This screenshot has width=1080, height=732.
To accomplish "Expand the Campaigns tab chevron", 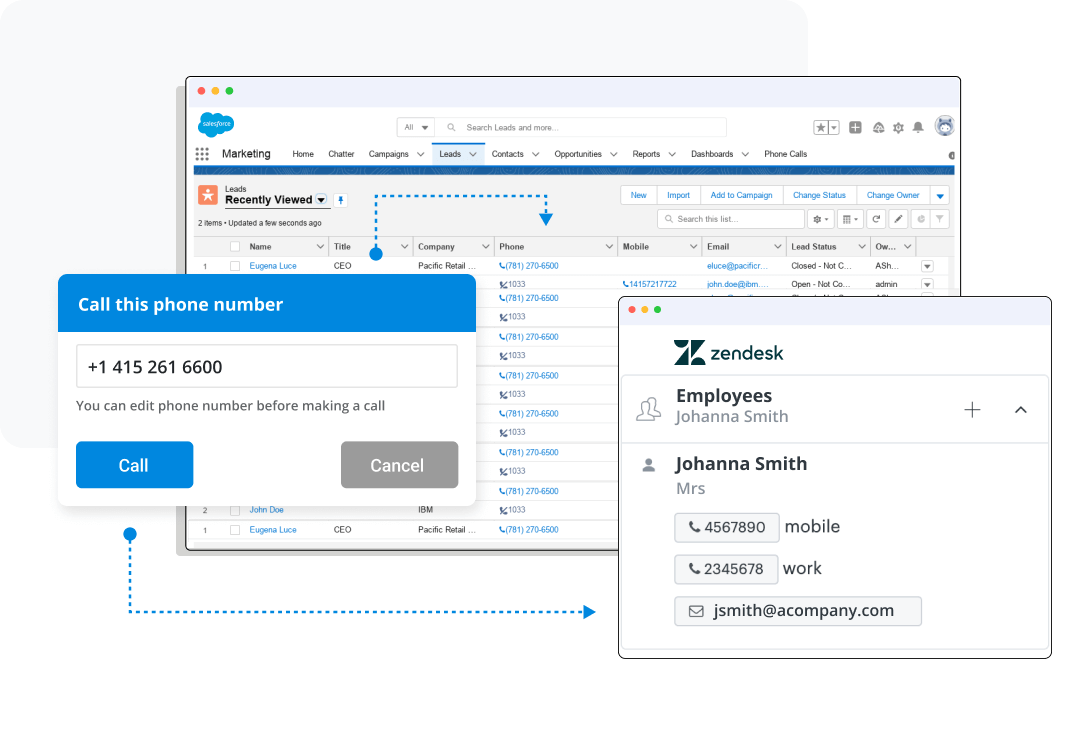I will pos(420,154).
